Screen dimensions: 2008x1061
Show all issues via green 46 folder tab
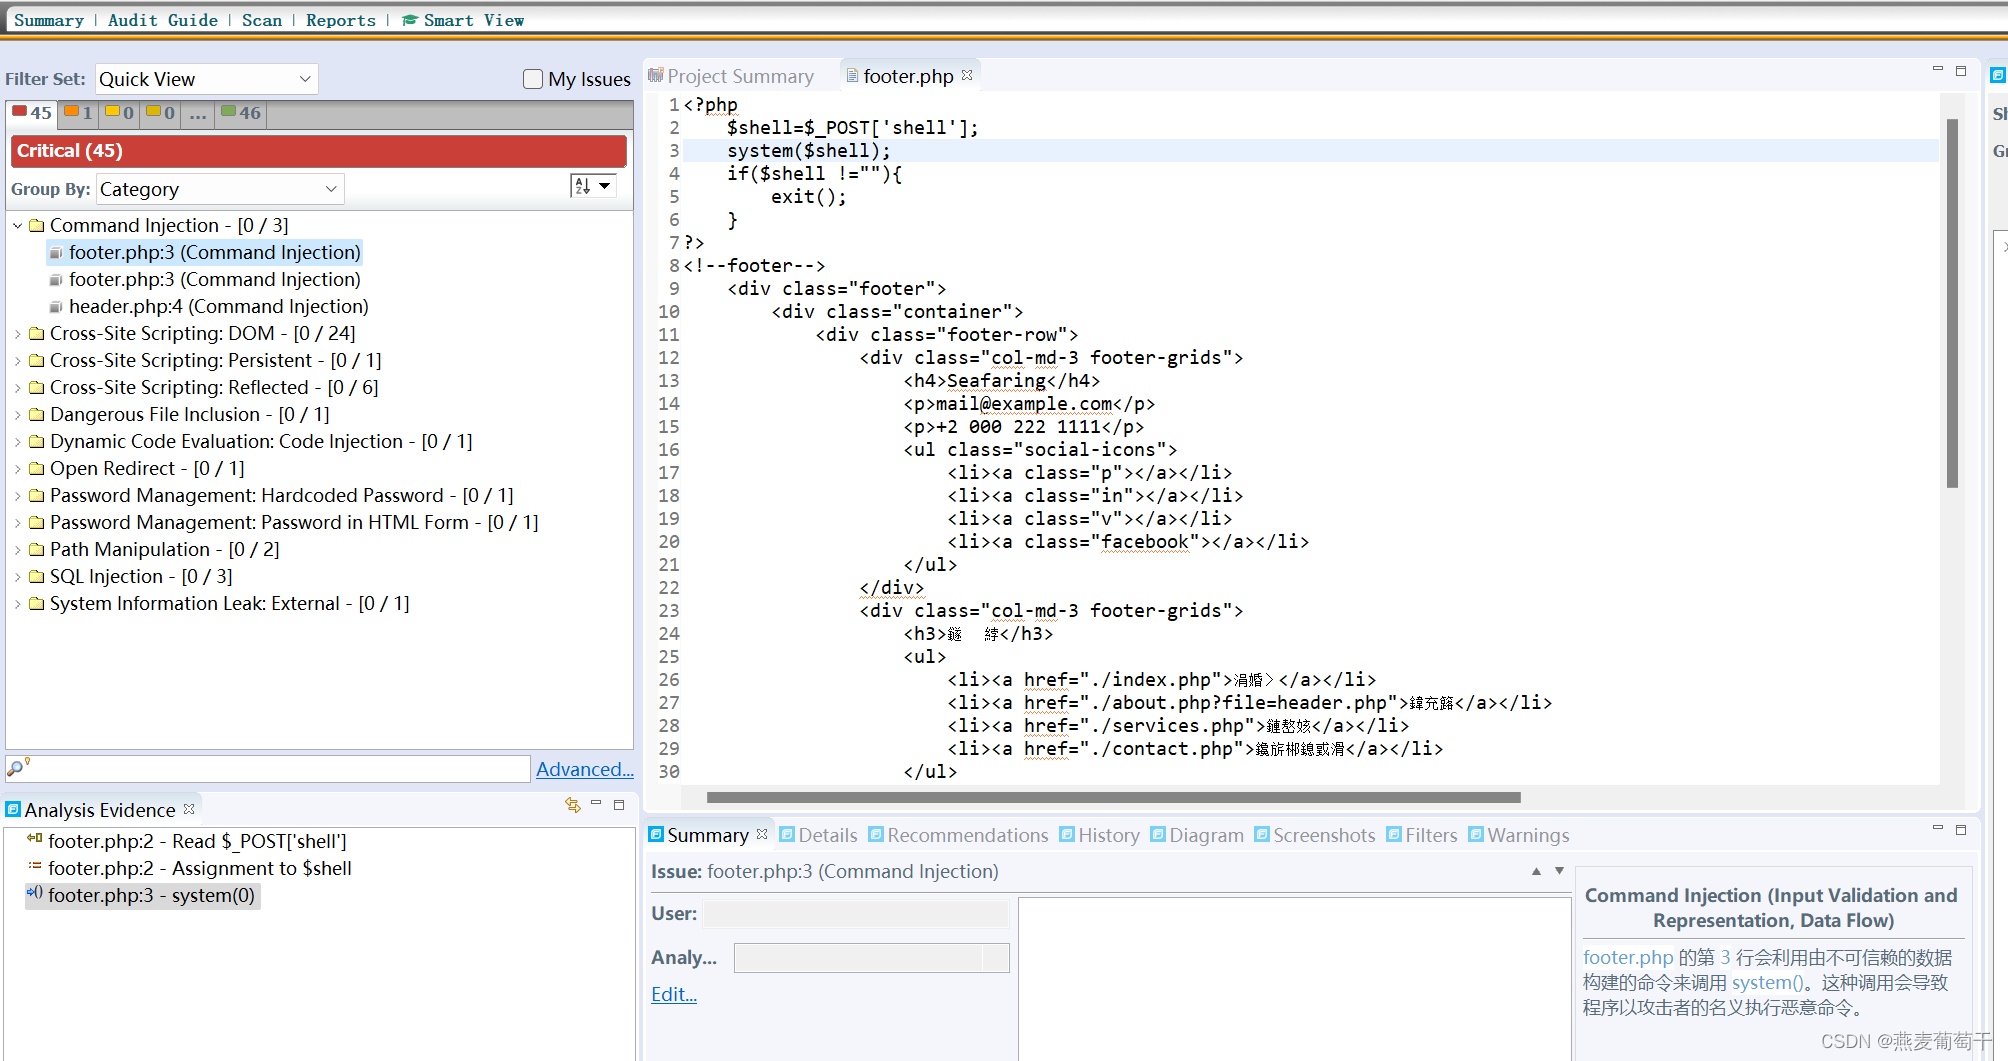241,113
